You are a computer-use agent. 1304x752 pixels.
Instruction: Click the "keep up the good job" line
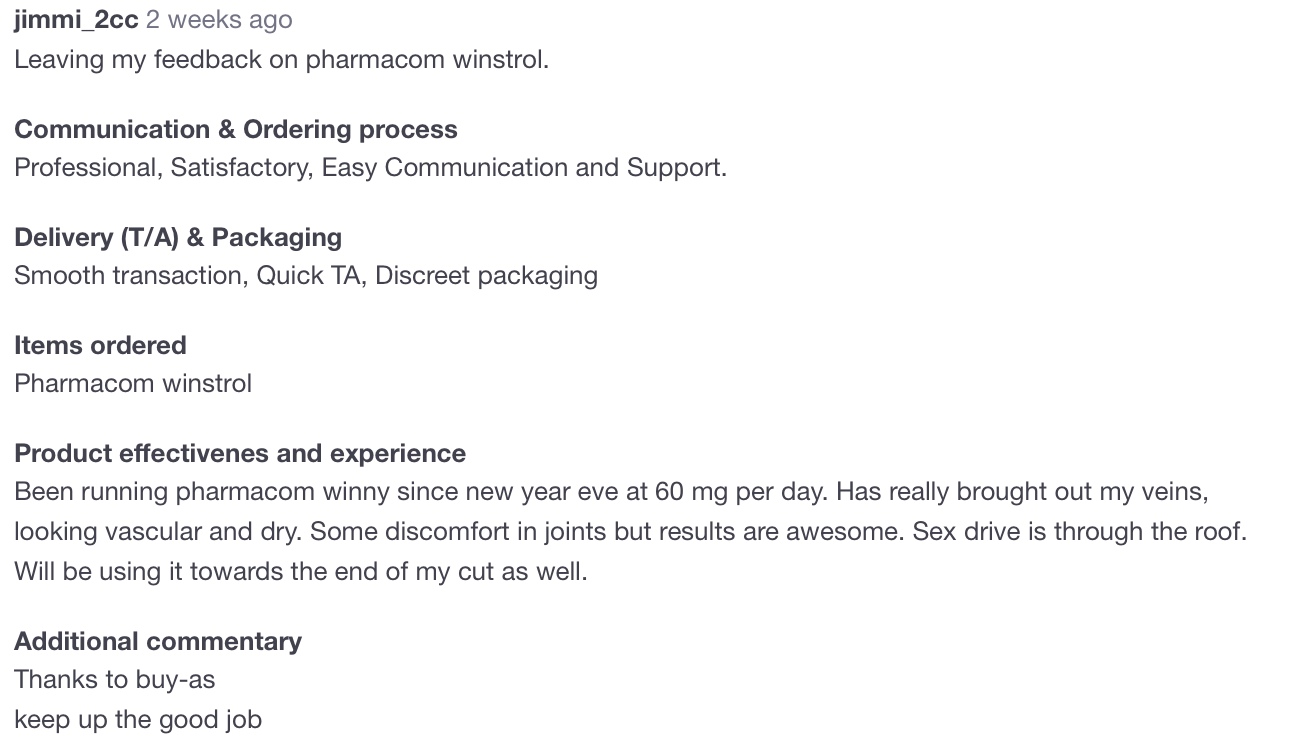(138, 720)
